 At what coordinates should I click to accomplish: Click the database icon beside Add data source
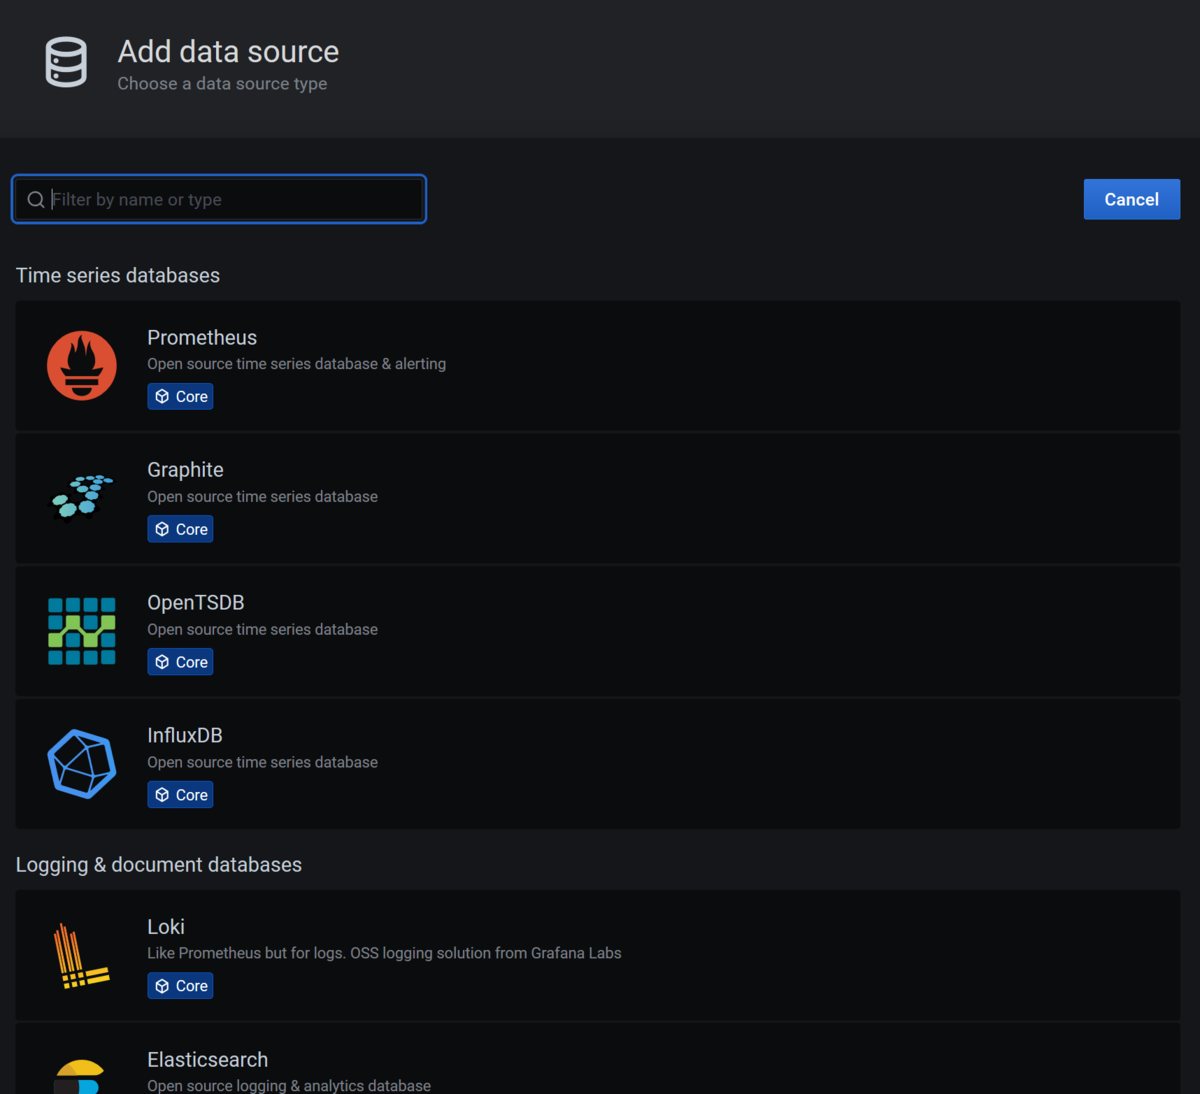(66, 62)
